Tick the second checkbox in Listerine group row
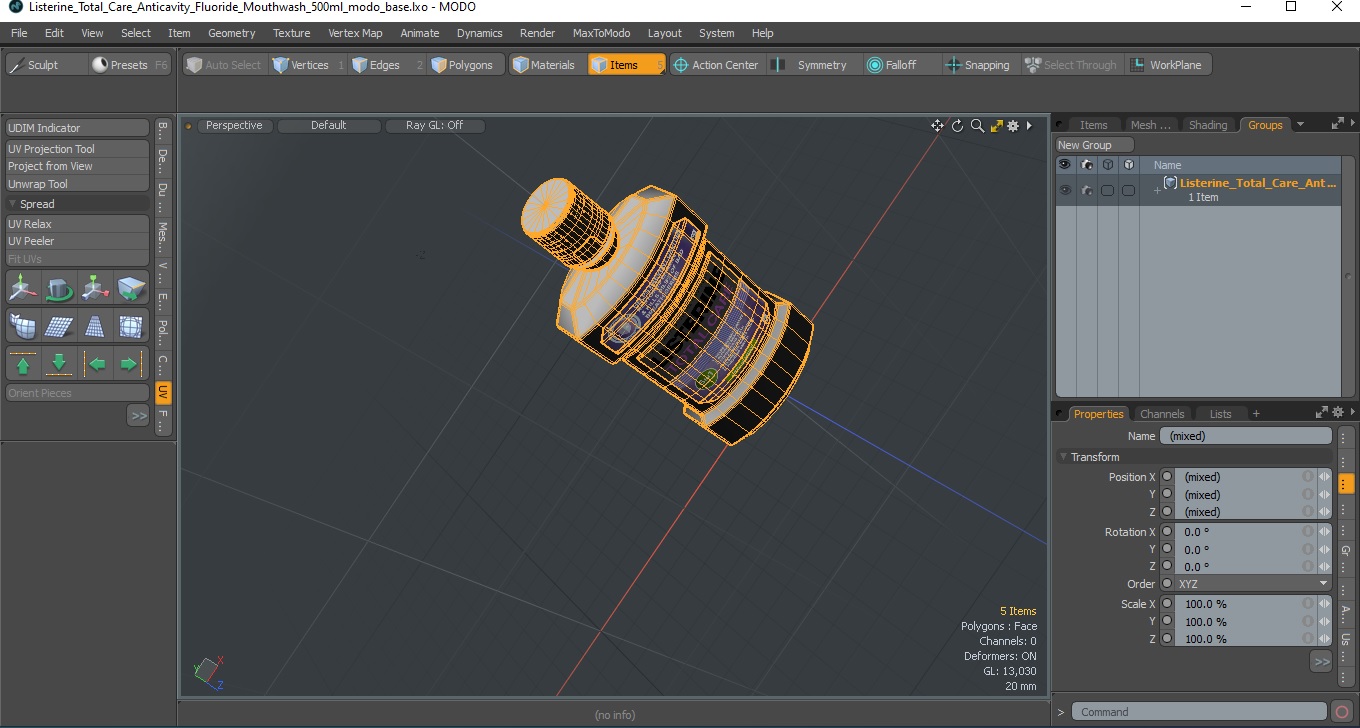This screenshot has height=728, width=1360. (x=1128, y=190)
